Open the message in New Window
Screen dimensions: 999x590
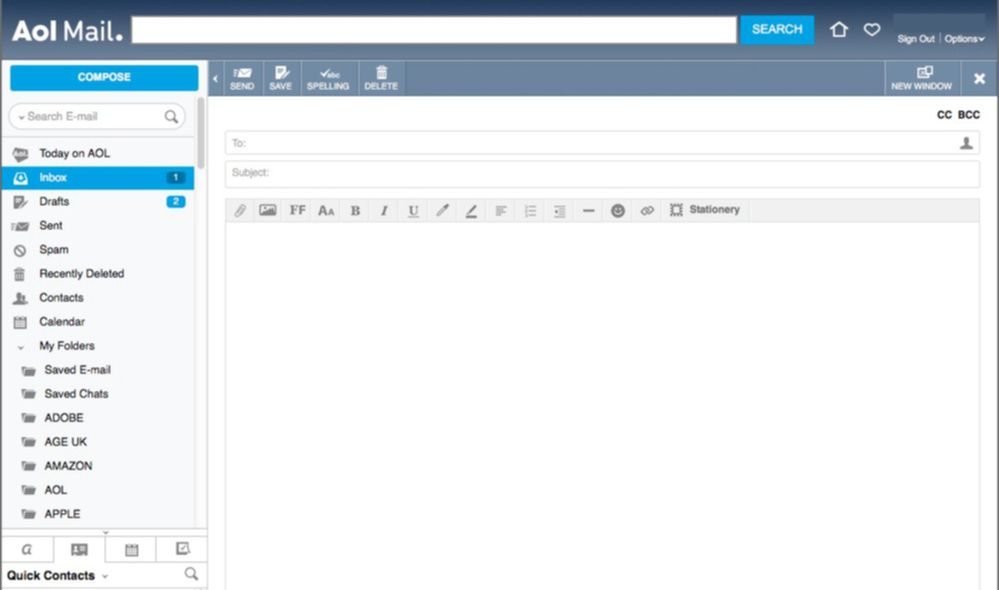click(921, 78)
